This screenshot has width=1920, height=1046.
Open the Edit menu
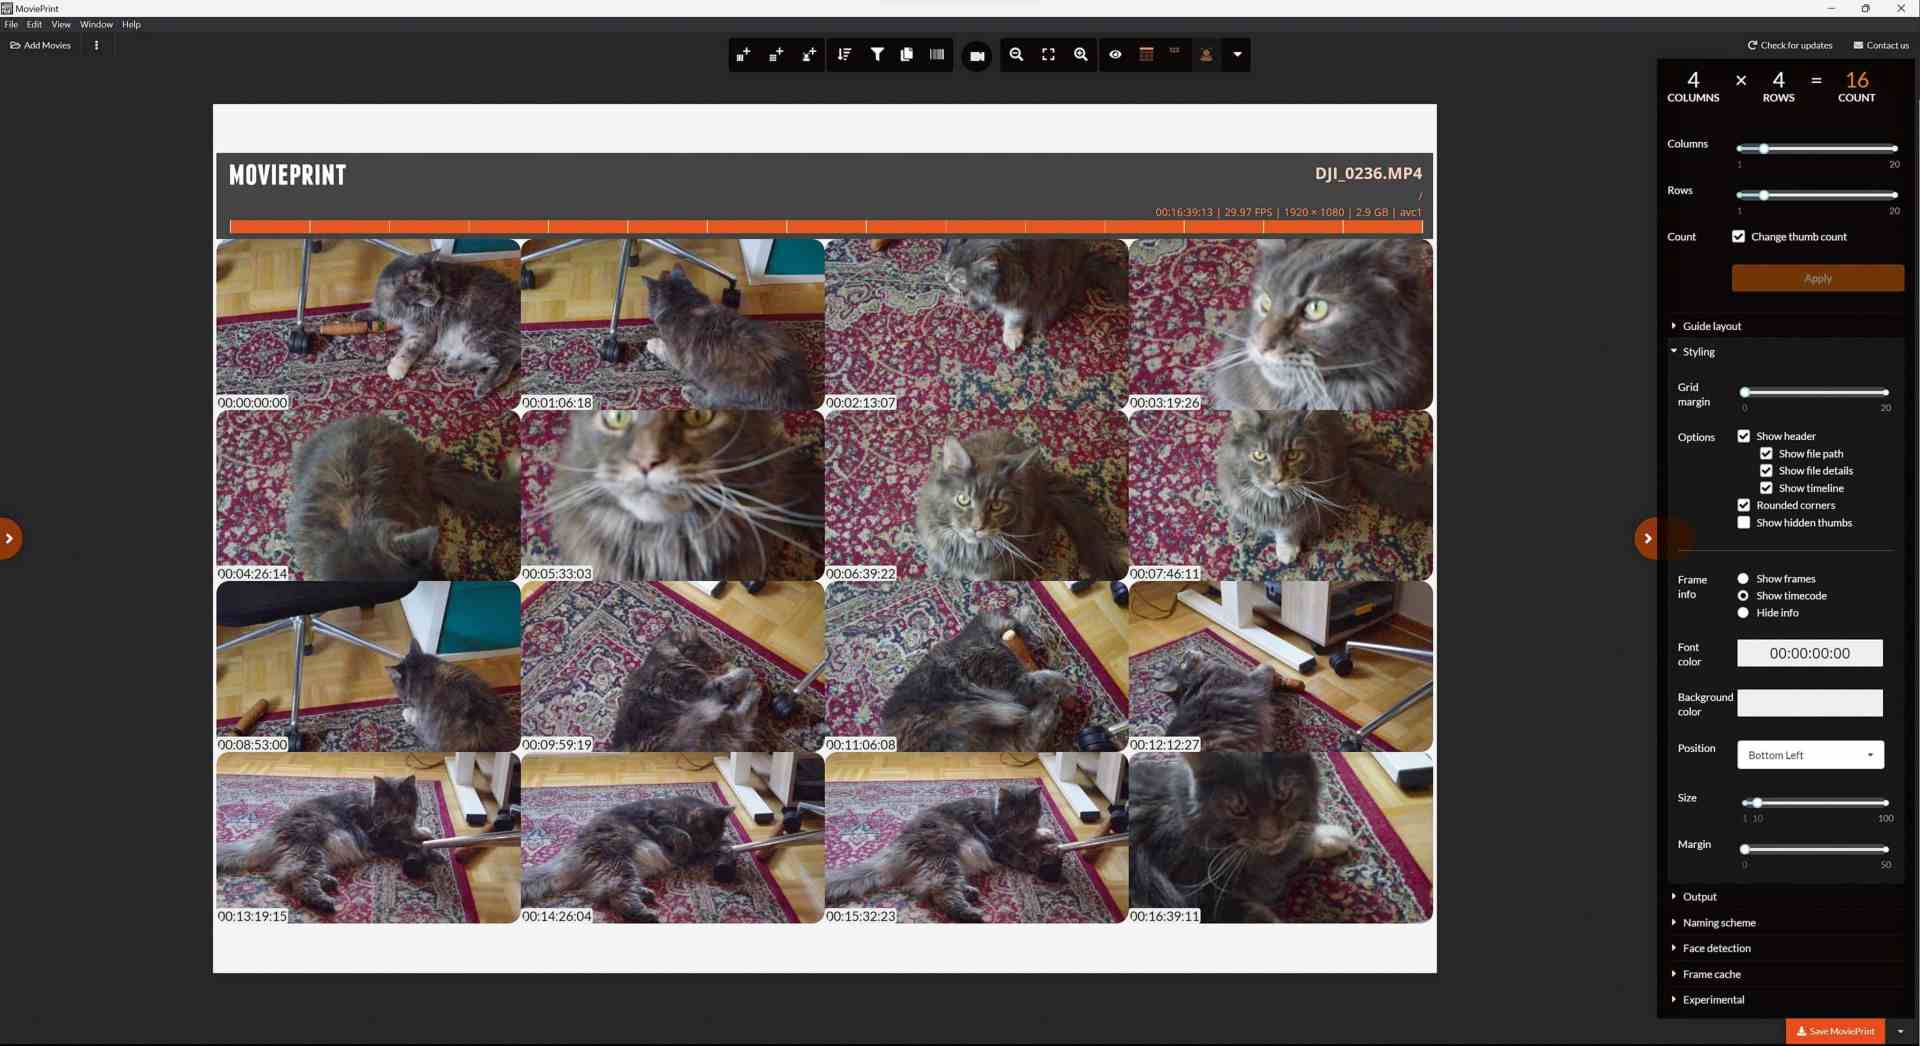click(x=34, y=24)
